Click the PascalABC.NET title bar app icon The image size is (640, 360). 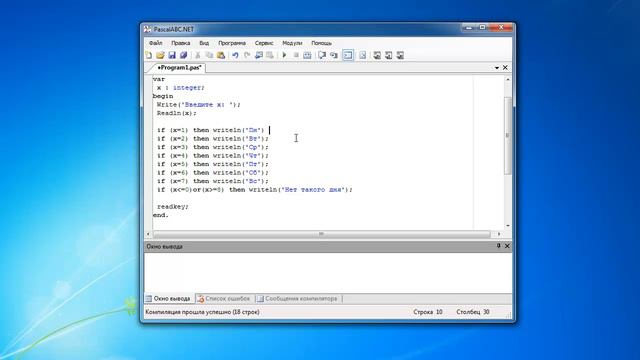pyautogui.click(x=147, y=29)
